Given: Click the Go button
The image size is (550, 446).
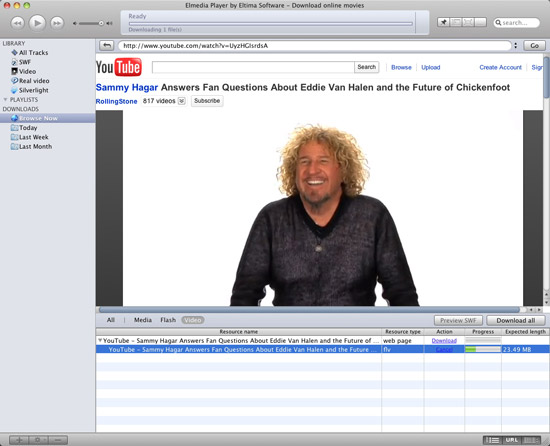Looking at the screenshot, I should [534, 46].
